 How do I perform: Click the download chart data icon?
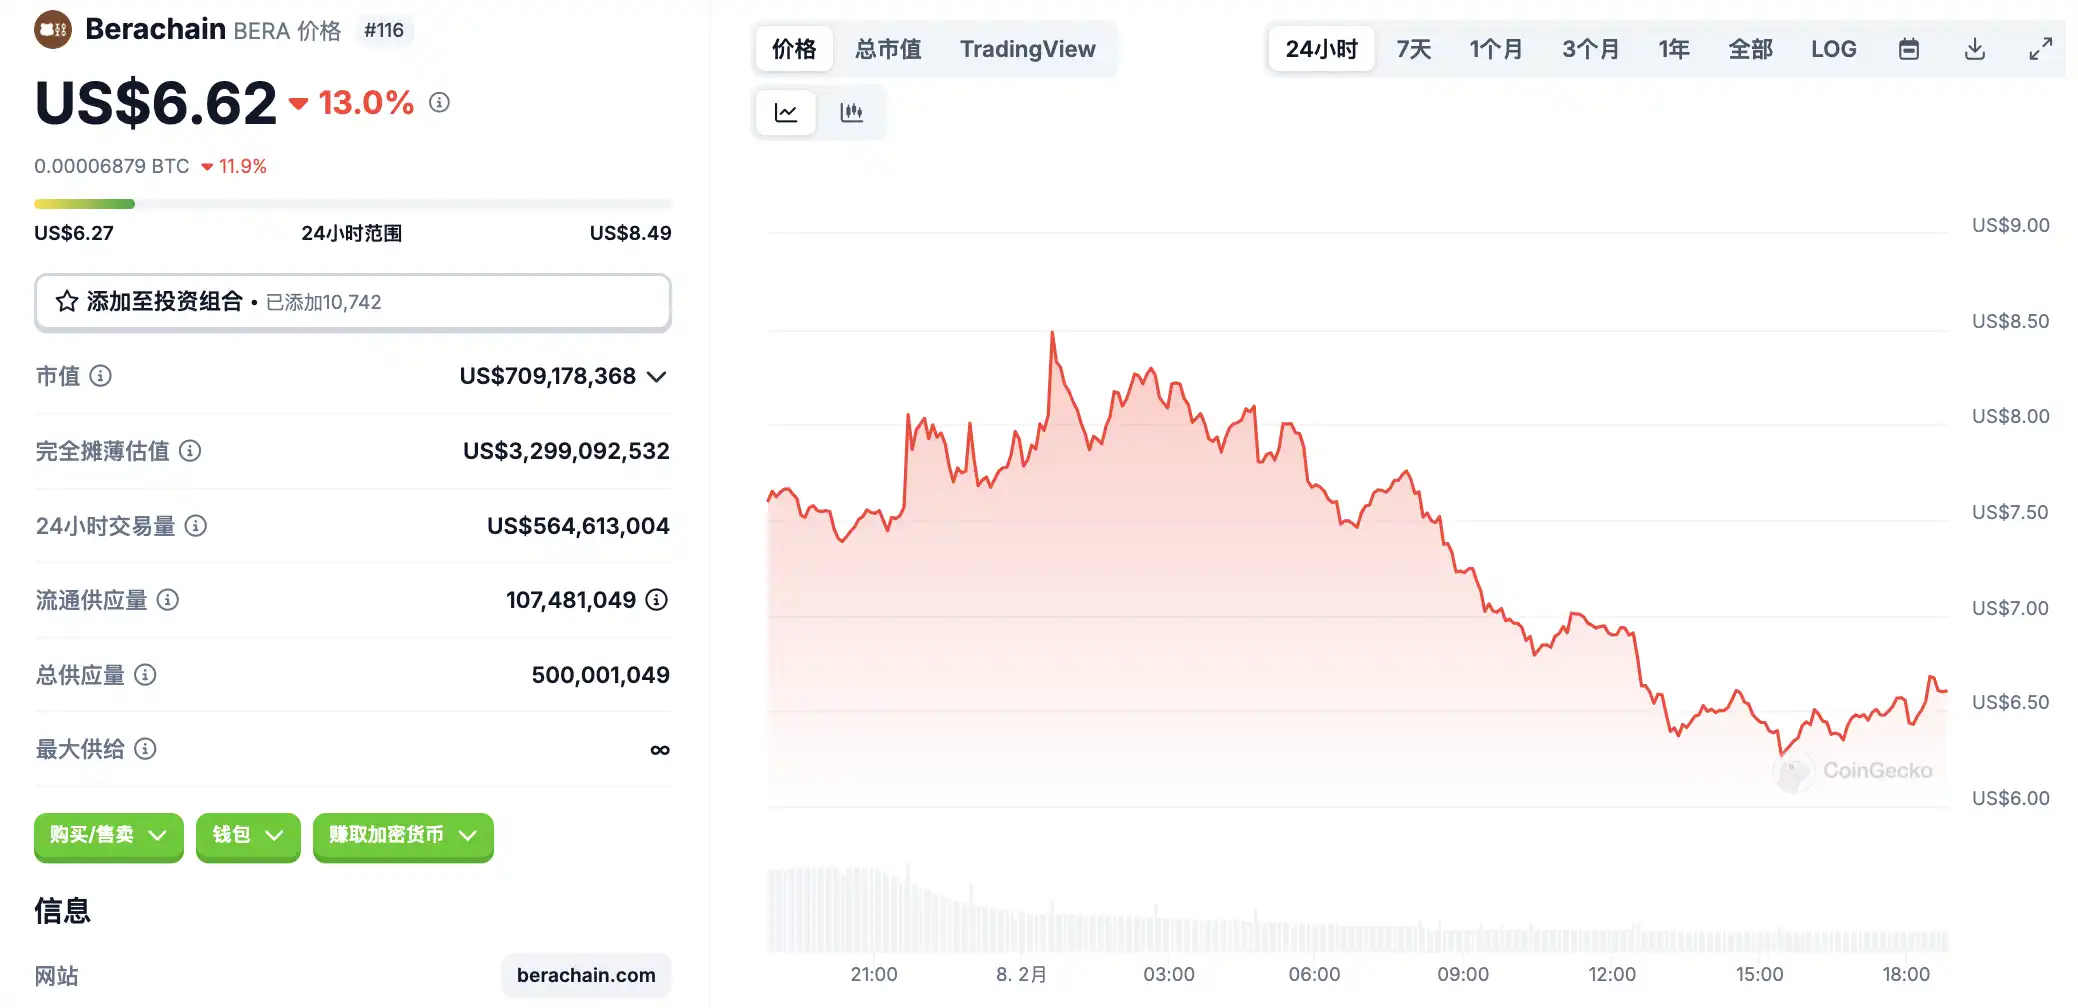point(1974,49)
